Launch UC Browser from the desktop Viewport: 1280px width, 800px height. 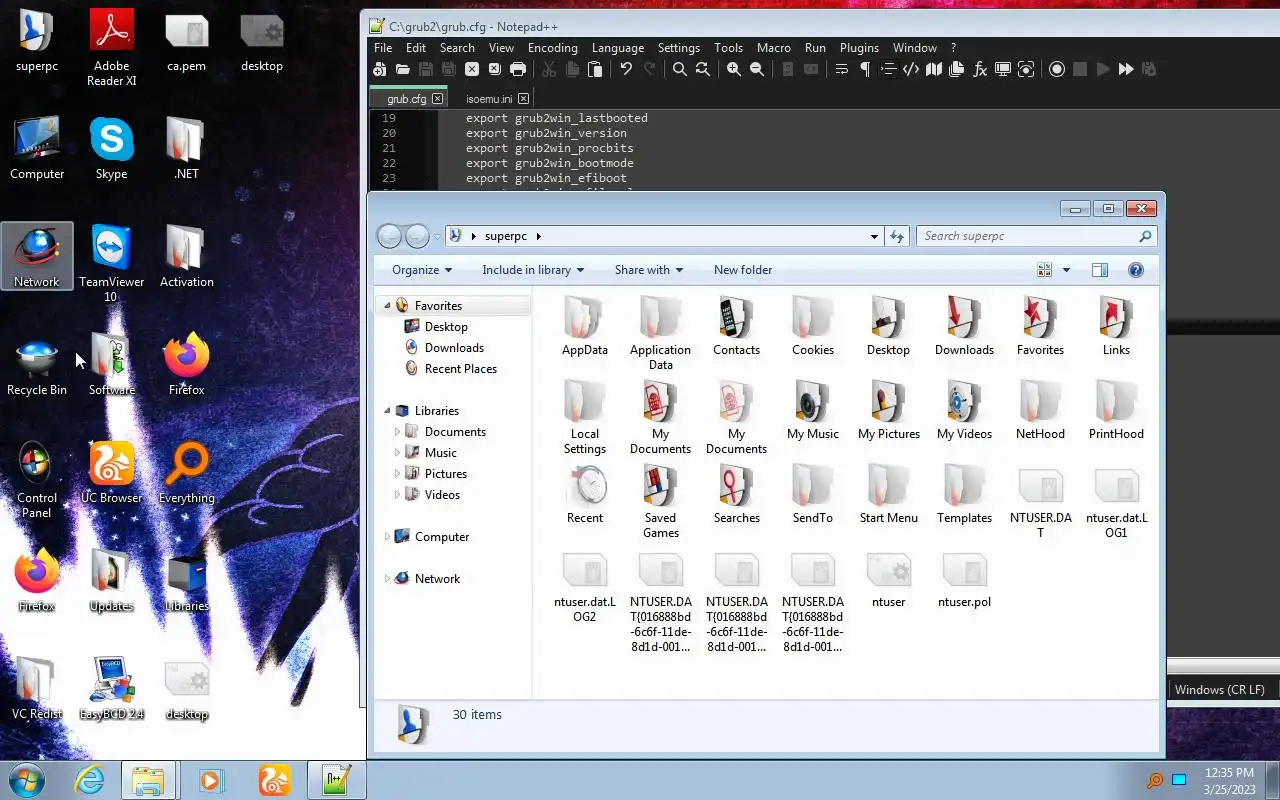click(x=111, y=473)
